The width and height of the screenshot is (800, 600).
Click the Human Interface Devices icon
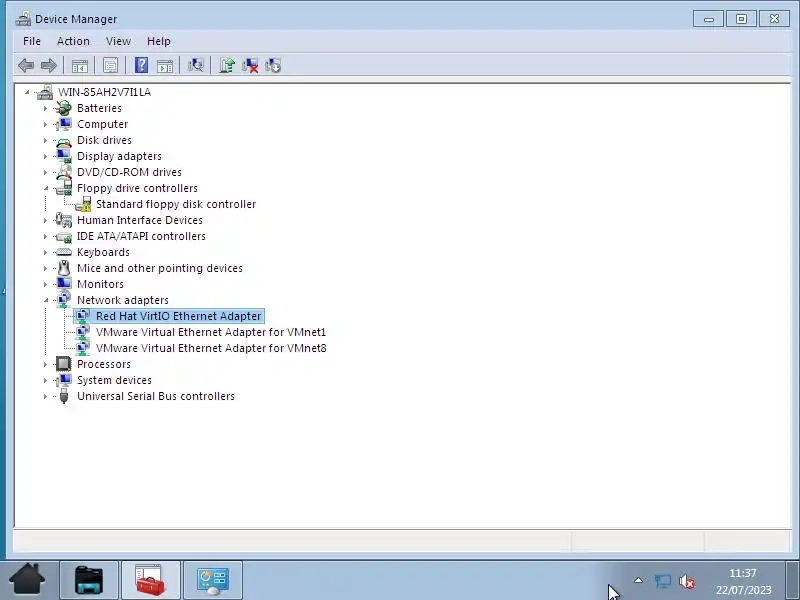64,220
